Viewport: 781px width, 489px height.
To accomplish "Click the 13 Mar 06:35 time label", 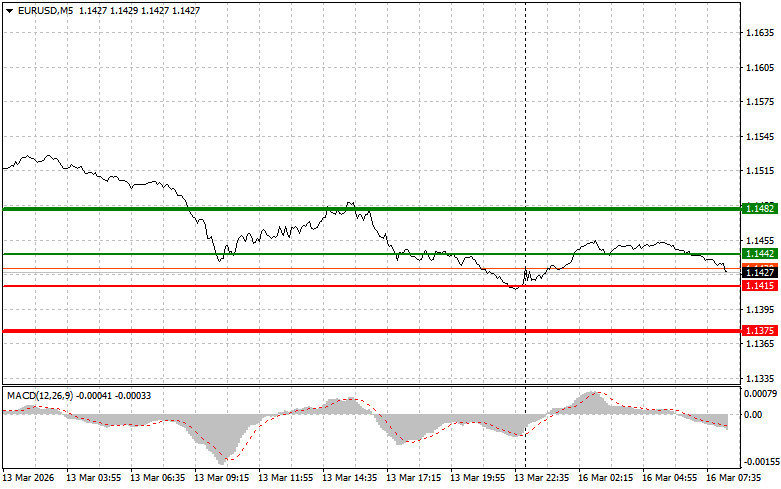I will (x=157, y=478).
